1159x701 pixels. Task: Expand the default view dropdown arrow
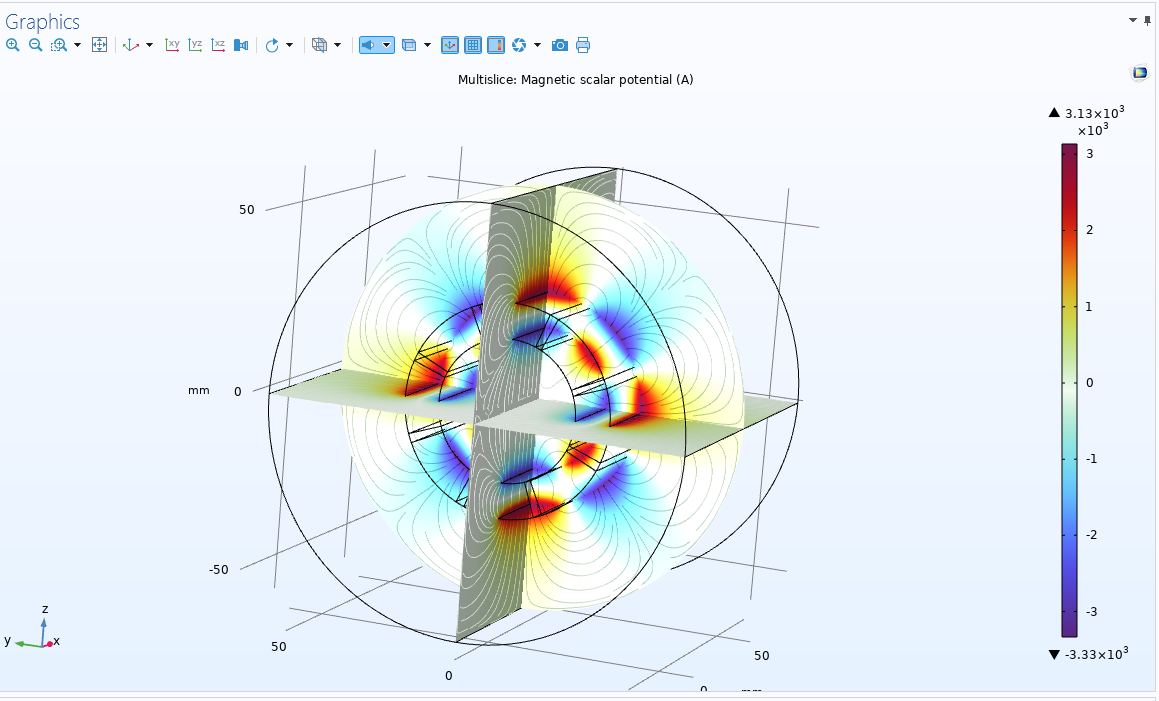pyautogui.click(x=150, y=45)
